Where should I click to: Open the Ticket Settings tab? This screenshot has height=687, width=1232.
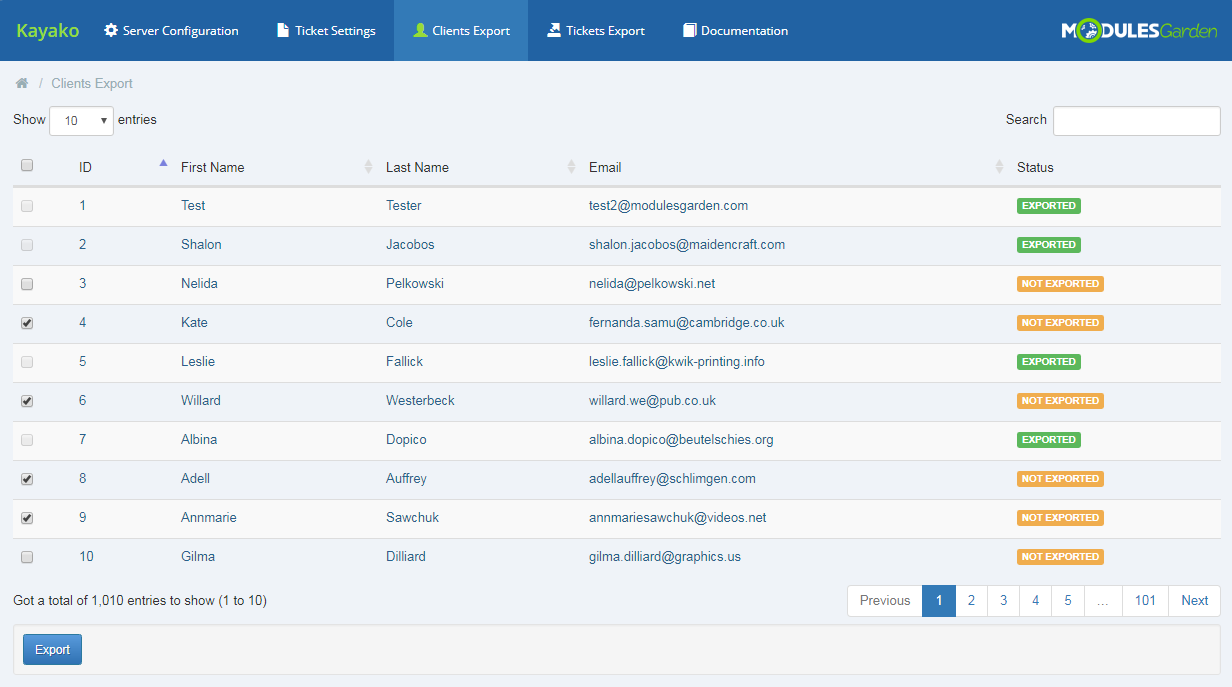326,30
